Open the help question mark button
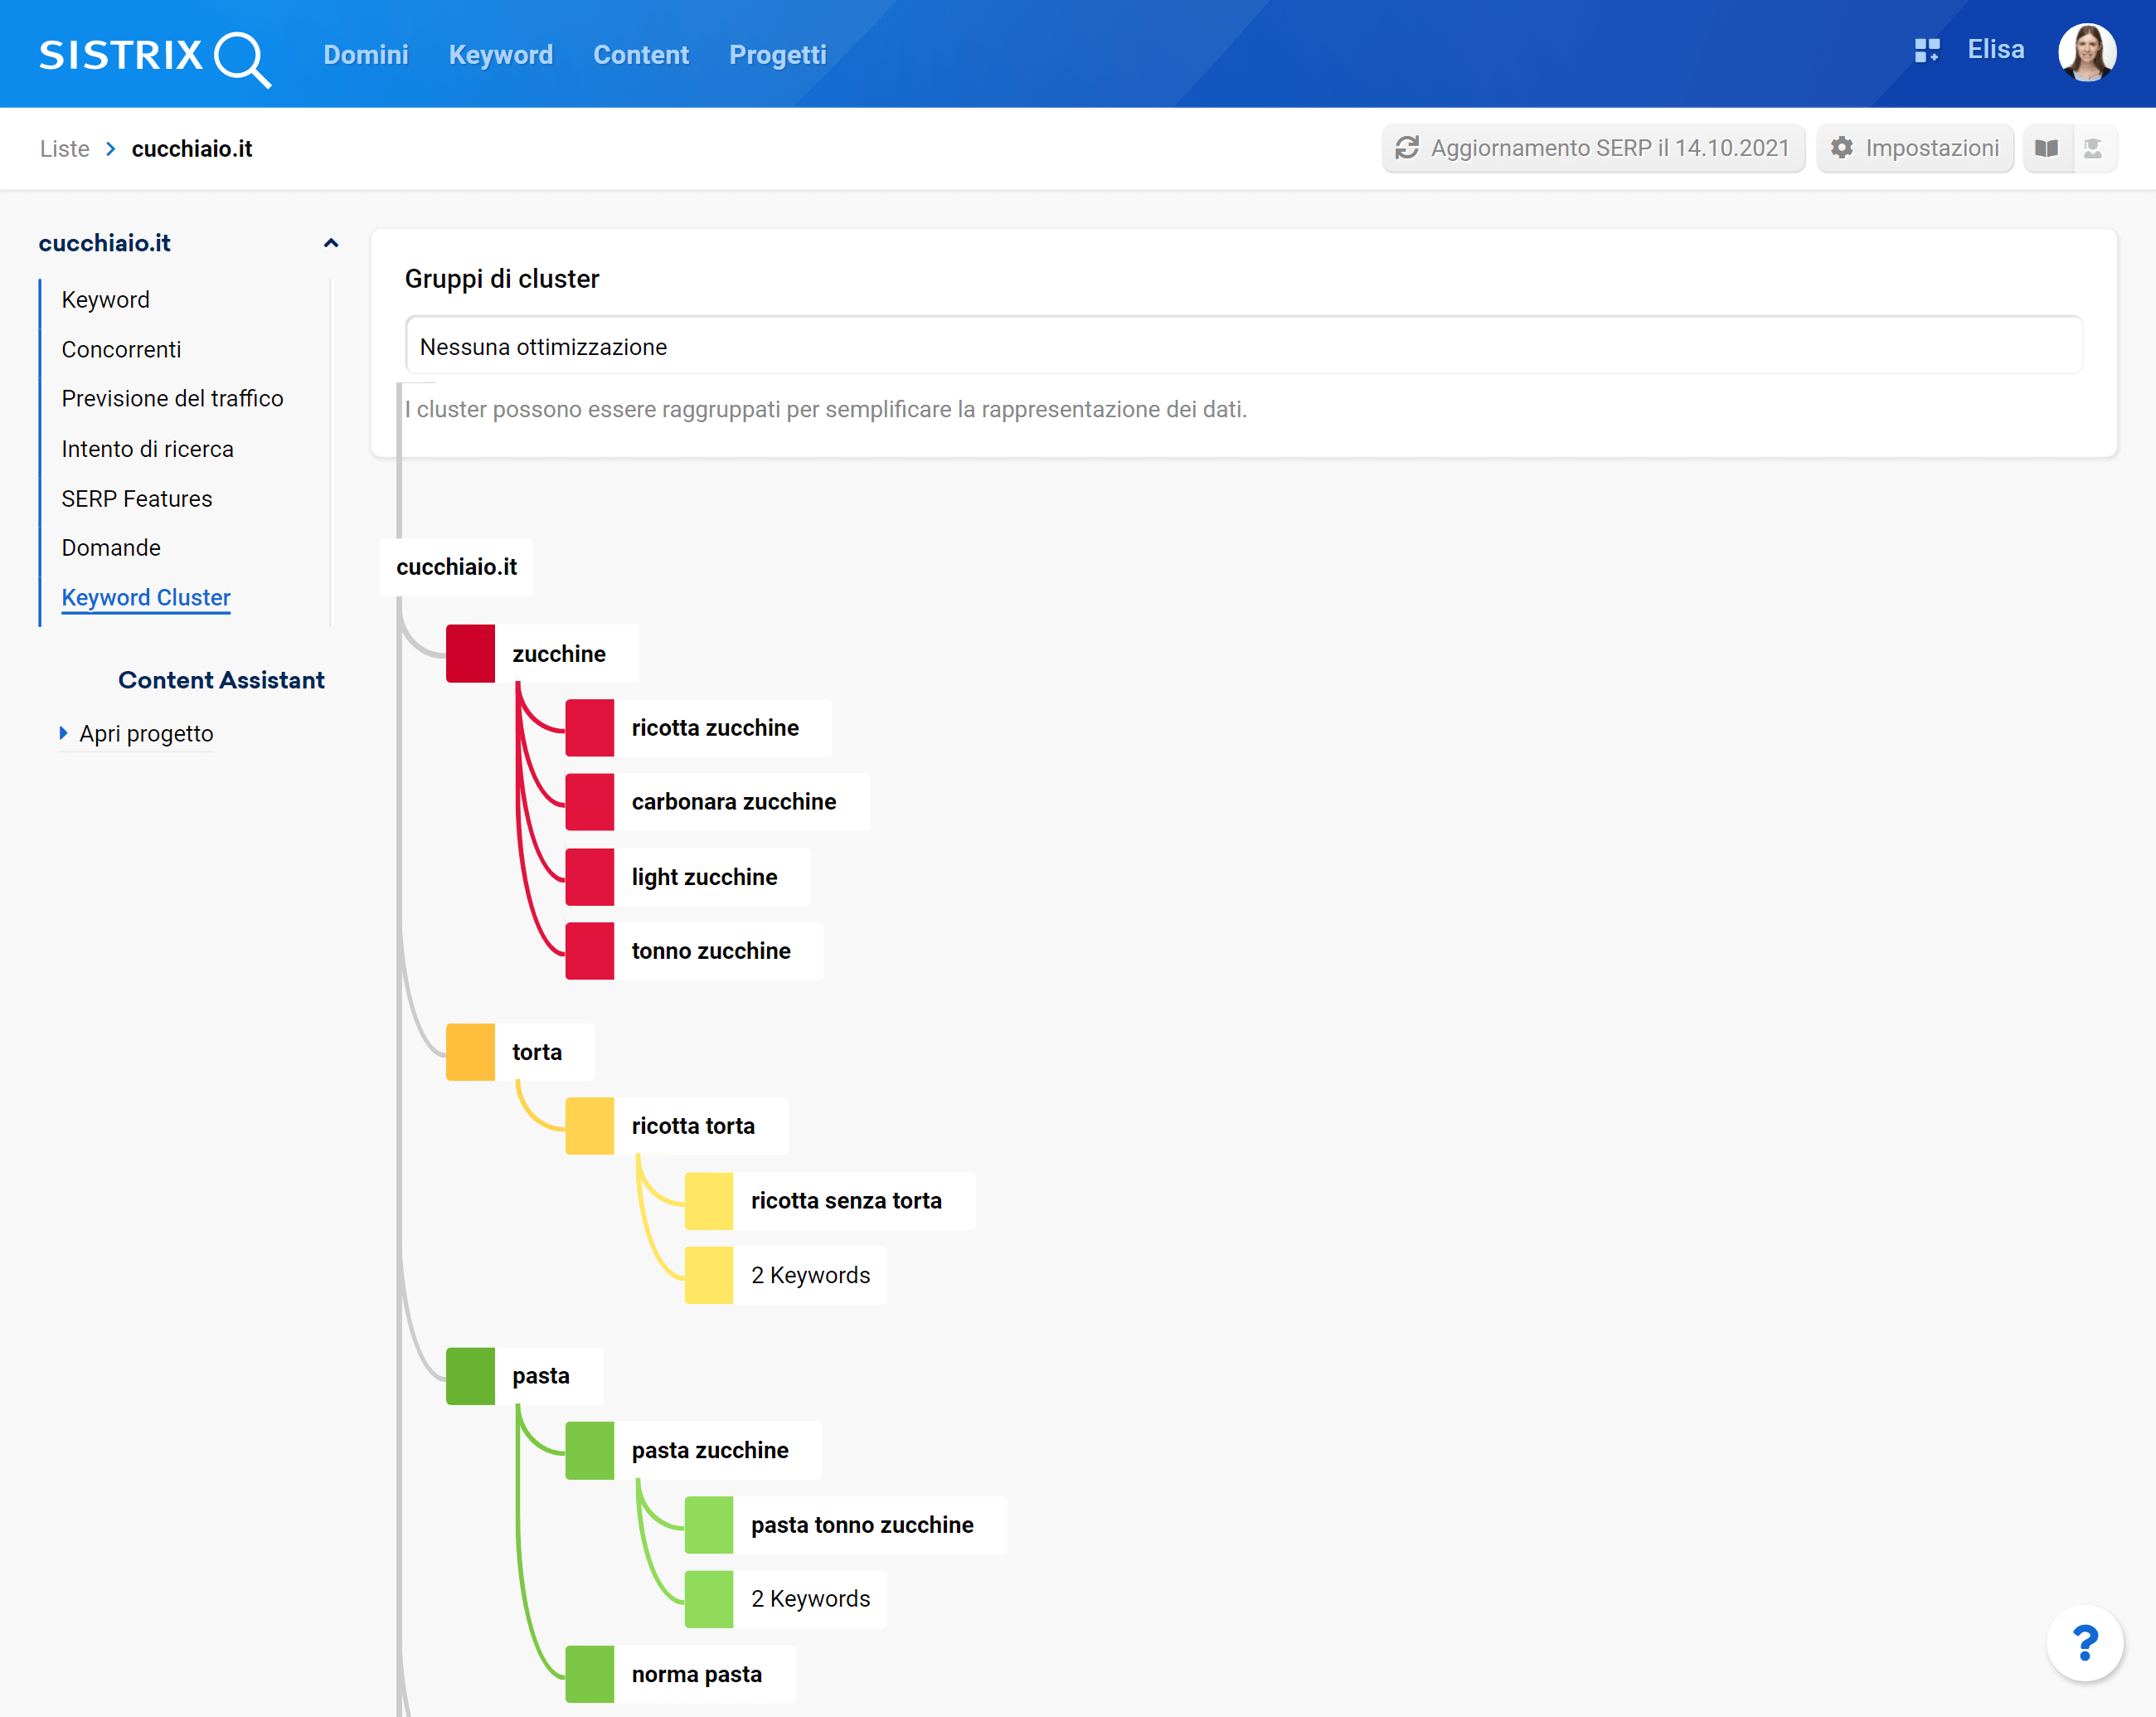This screenshot has height=1717, width=2156. pos(2084,1642)
